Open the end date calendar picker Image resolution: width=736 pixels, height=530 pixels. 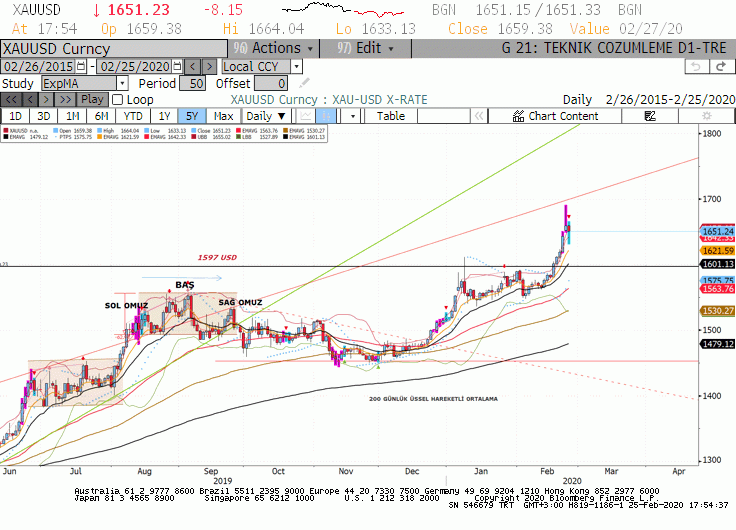(177, 66)
